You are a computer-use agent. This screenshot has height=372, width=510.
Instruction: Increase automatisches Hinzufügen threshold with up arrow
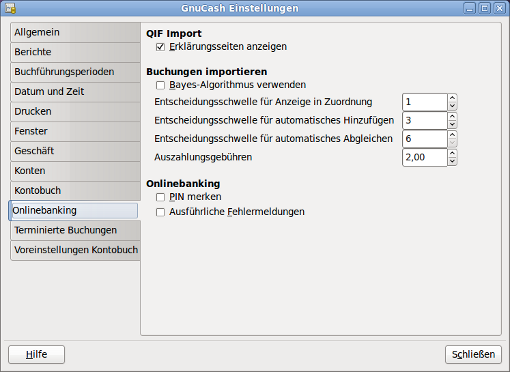pos(452,116)
